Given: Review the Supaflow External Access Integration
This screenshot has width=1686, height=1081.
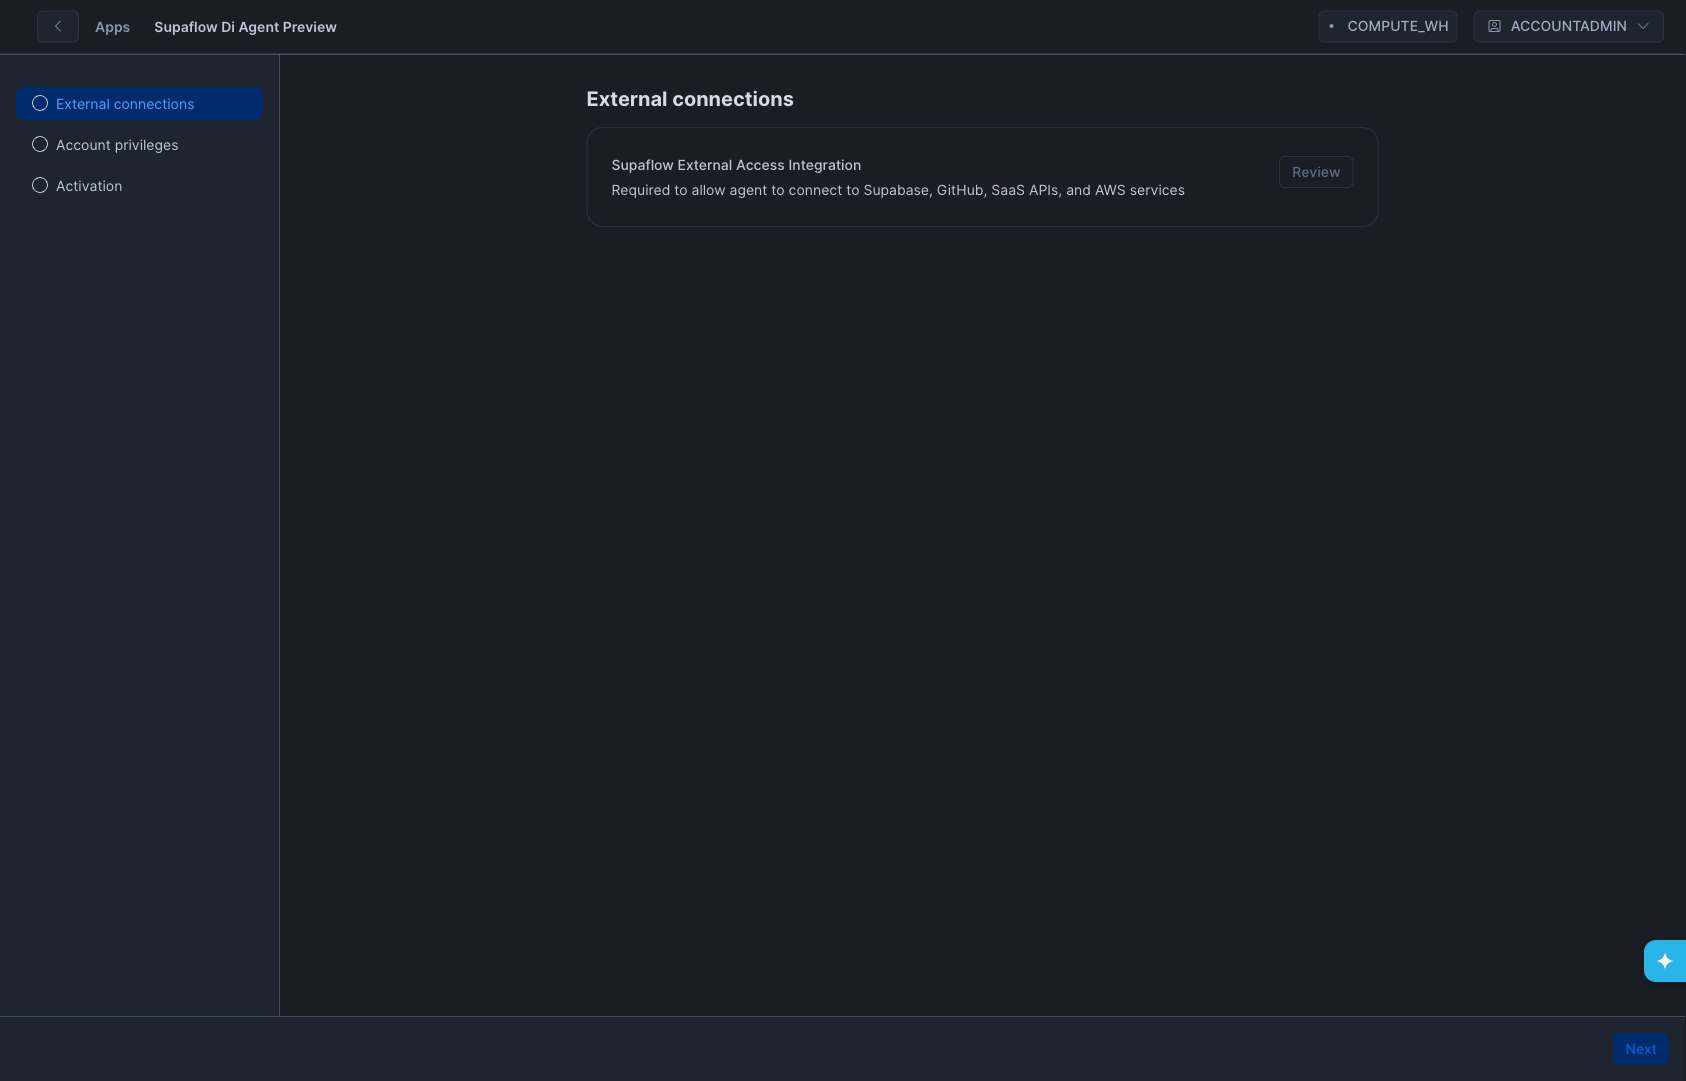Looking at the screenshot, I should coord(1315,172).
